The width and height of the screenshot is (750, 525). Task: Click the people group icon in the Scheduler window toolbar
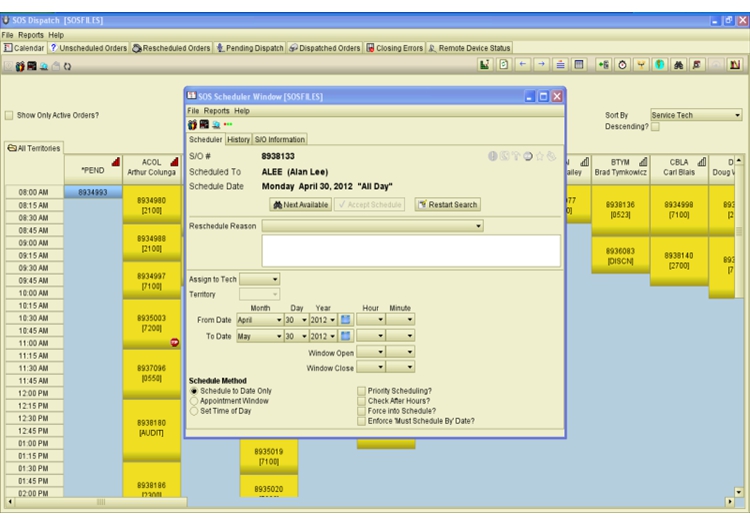tap(192, 125)
